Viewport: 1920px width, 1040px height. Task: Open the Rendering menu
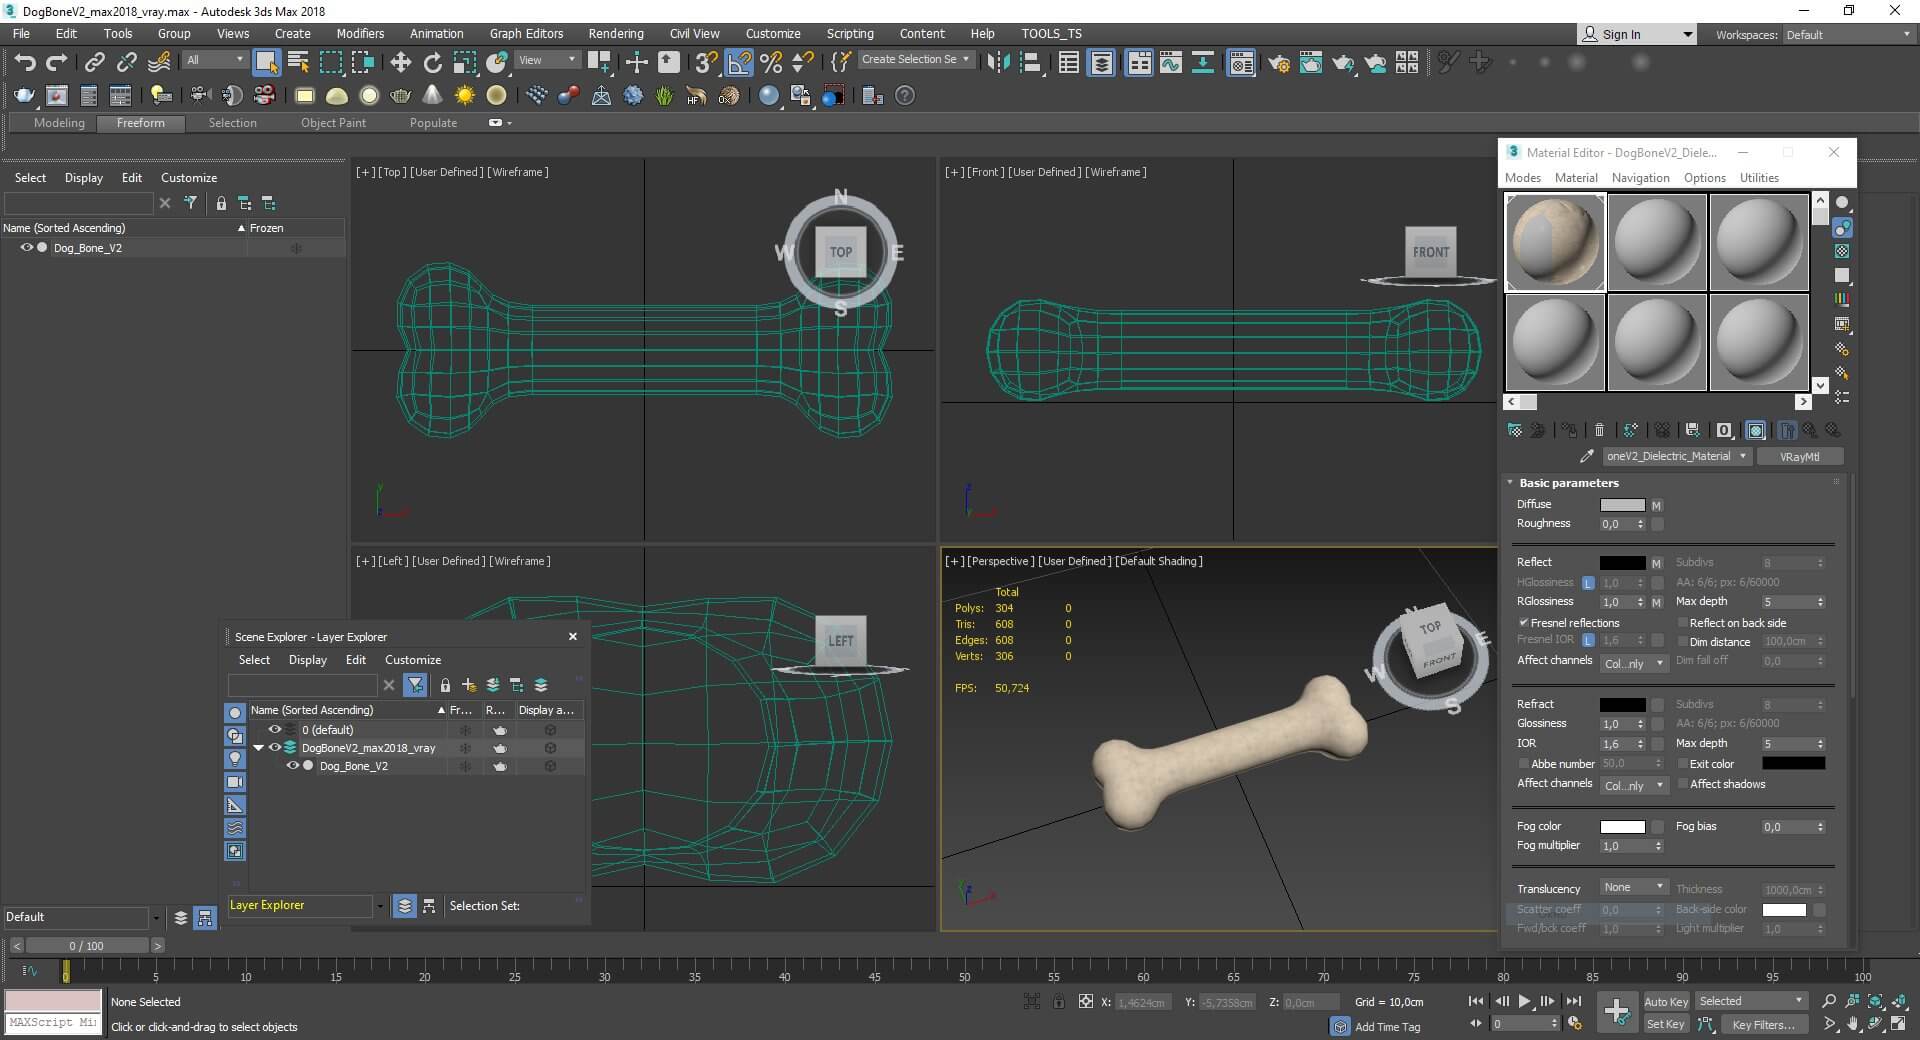615,34
